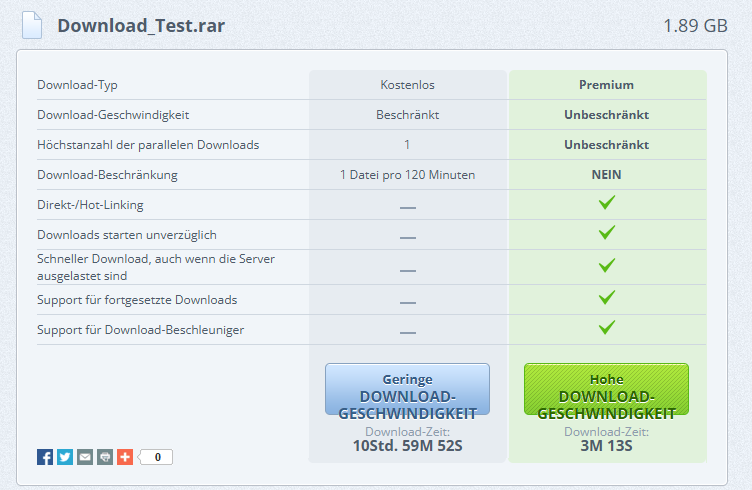Click the Download-Zeit label under the Hohe button
Image resolution: width=752 pixels, height=490 pixels.
(x=606, y=432)
